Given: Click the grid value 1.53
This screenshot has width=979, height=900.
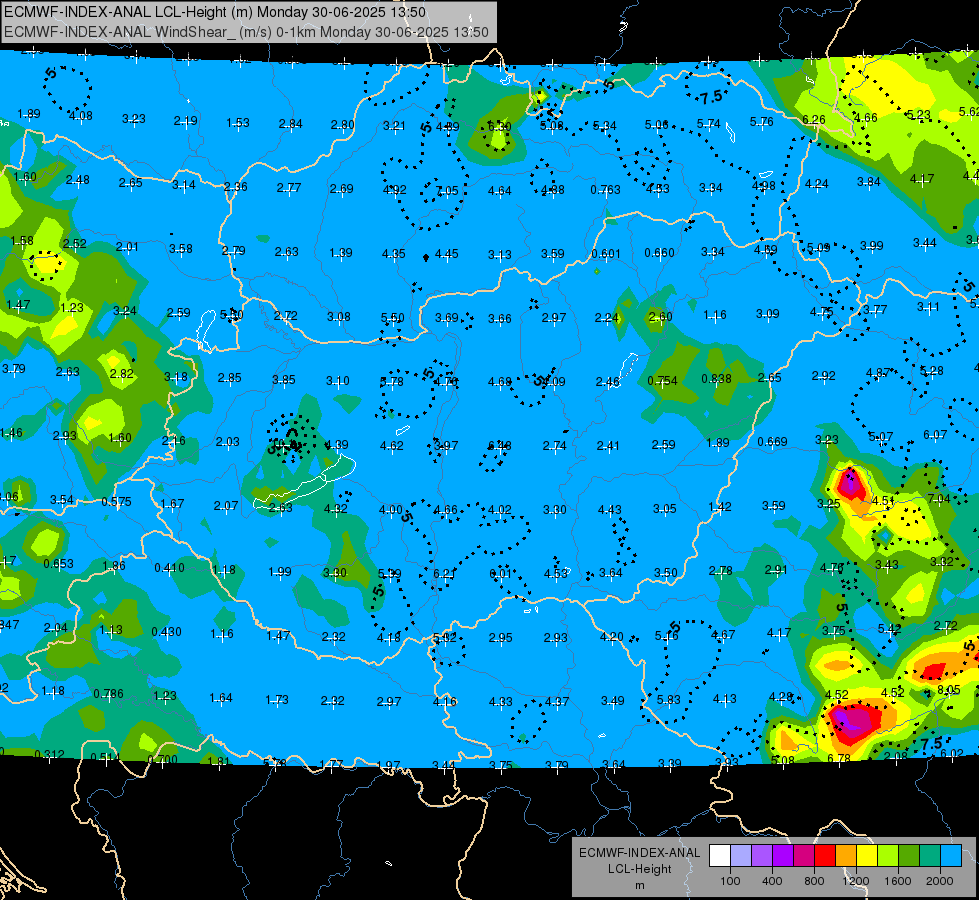Looking at the screenshot, I should point(238,122).
